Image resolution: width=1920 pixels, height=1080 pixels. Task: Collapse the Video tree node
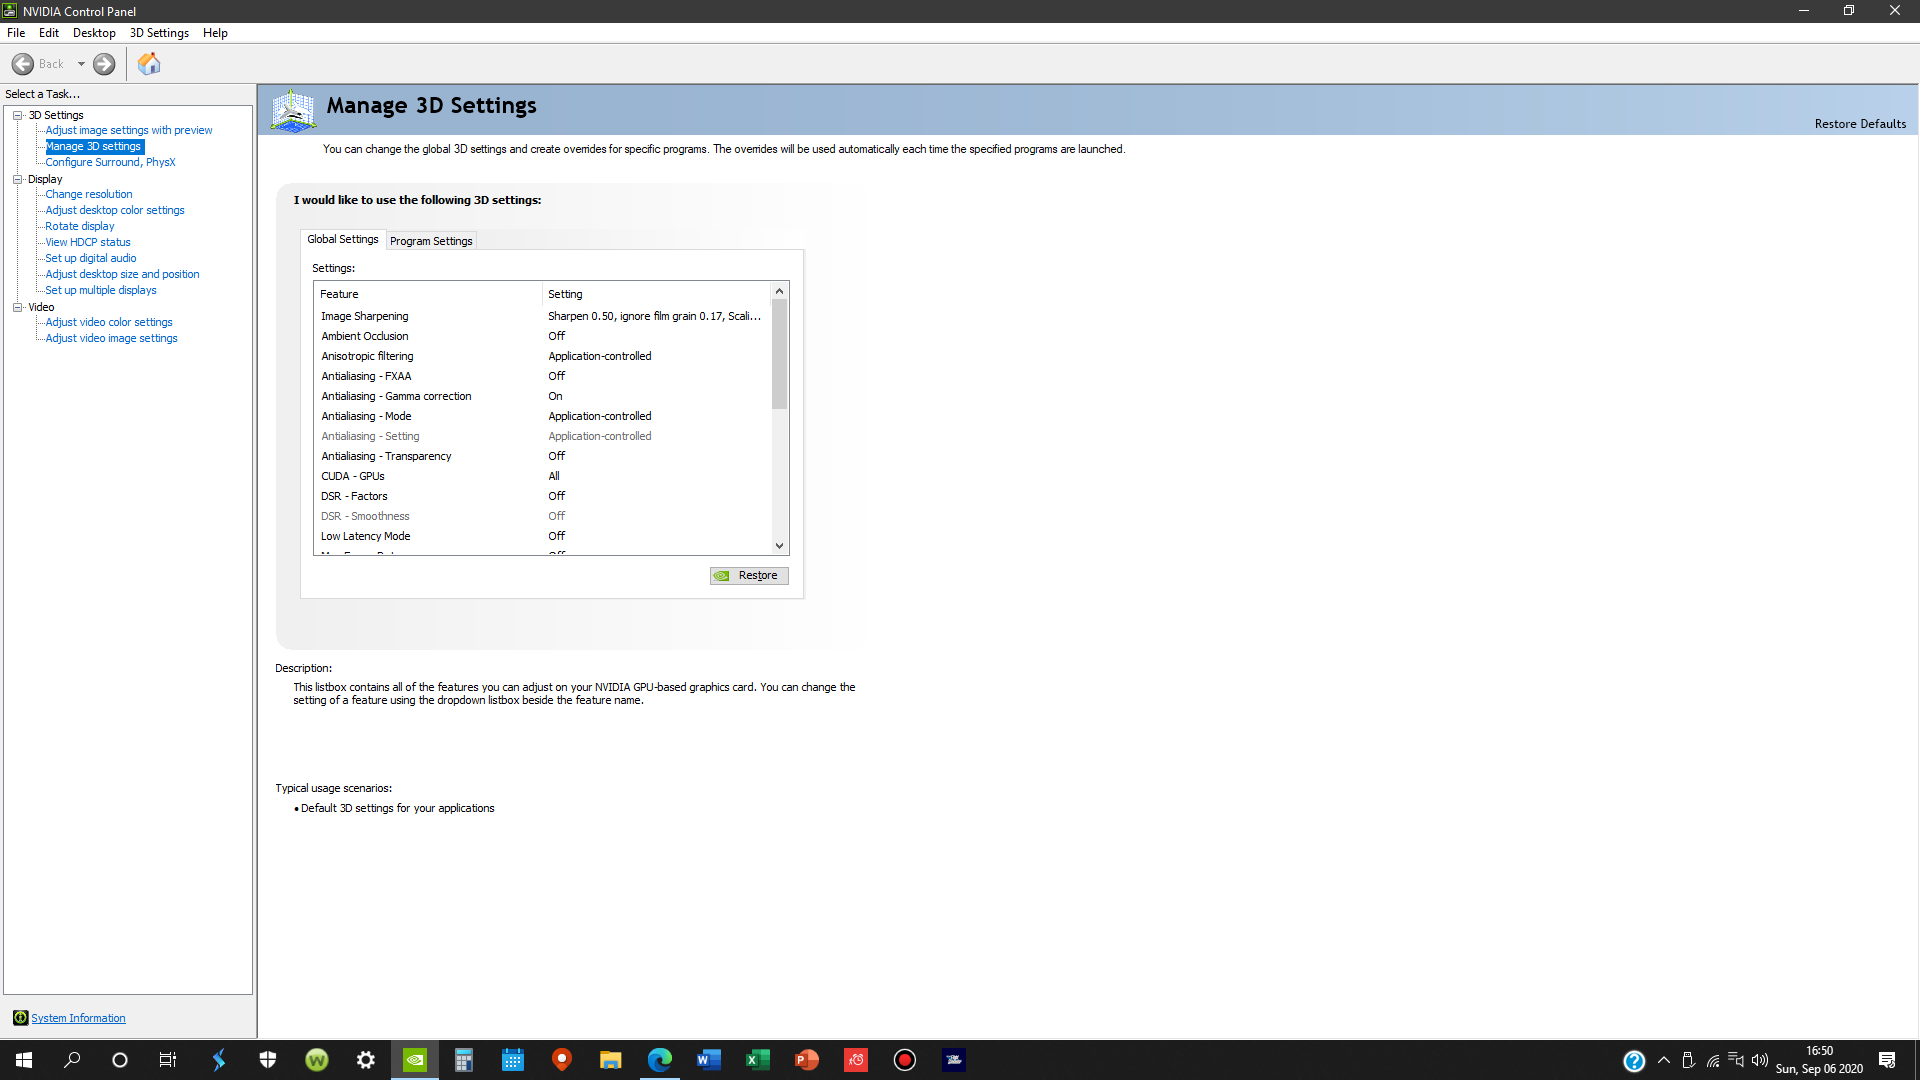point(17,307)
